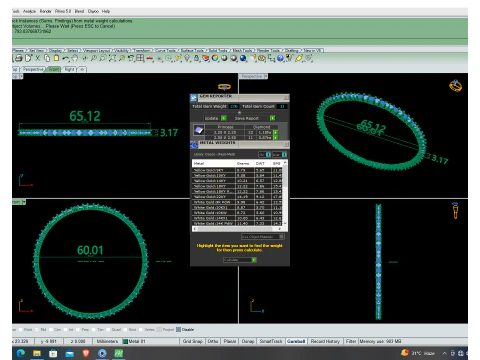The height and width of the screenshot is (360, 480).
Task: Click the princess gem thumbnail in Gem Reporter
Action: click(x=199, y=130)
